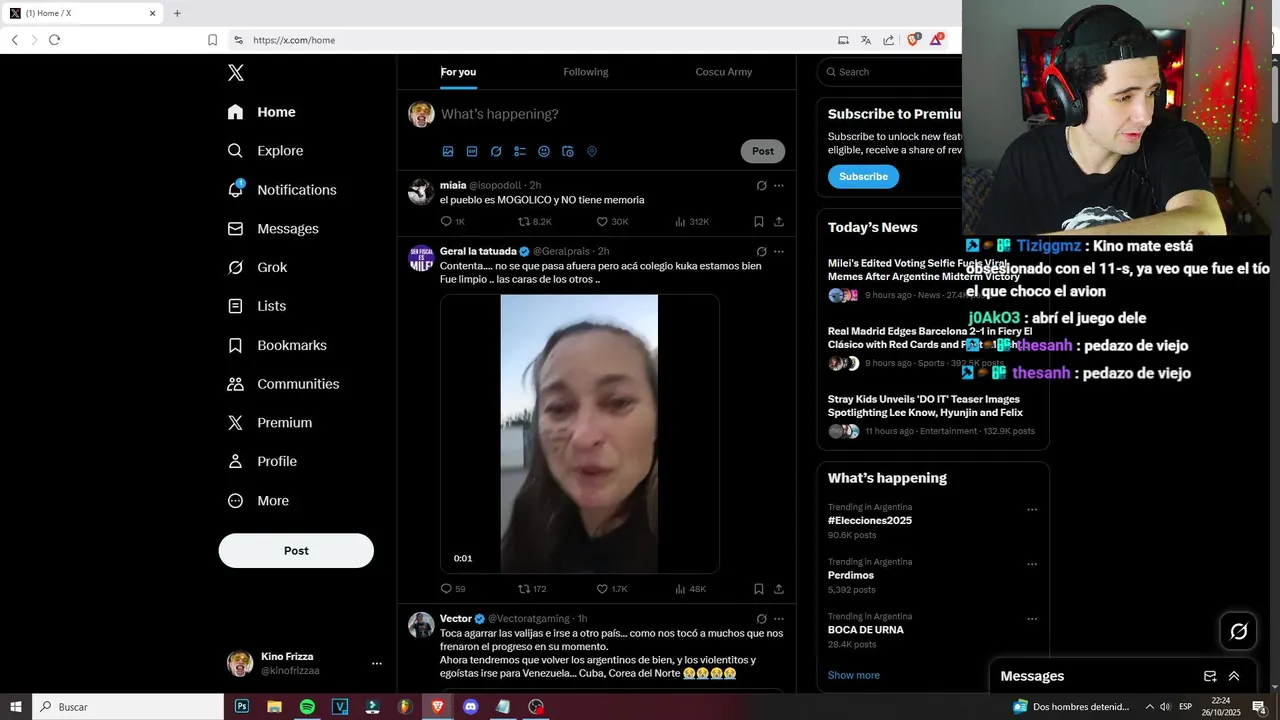Expand the Messages drawer
The image size is (1280, 720).
coord(1234,676)
